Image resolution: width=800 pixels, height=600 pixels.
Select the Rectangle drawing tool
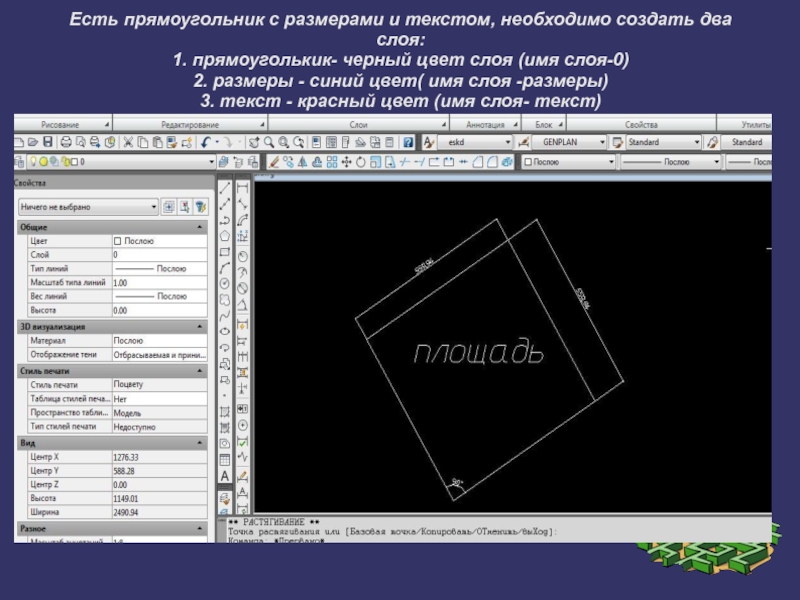(x=224, y=252)
